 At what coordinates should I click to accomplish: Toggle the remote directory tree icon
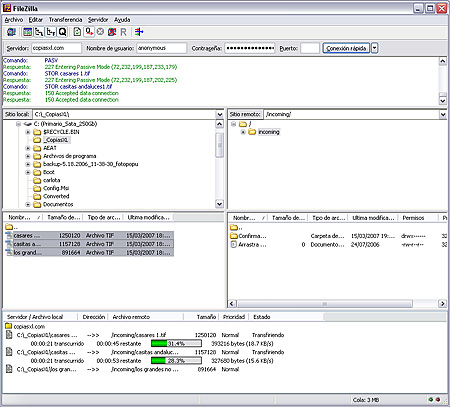pyautogui.click(x=51, y=32)
